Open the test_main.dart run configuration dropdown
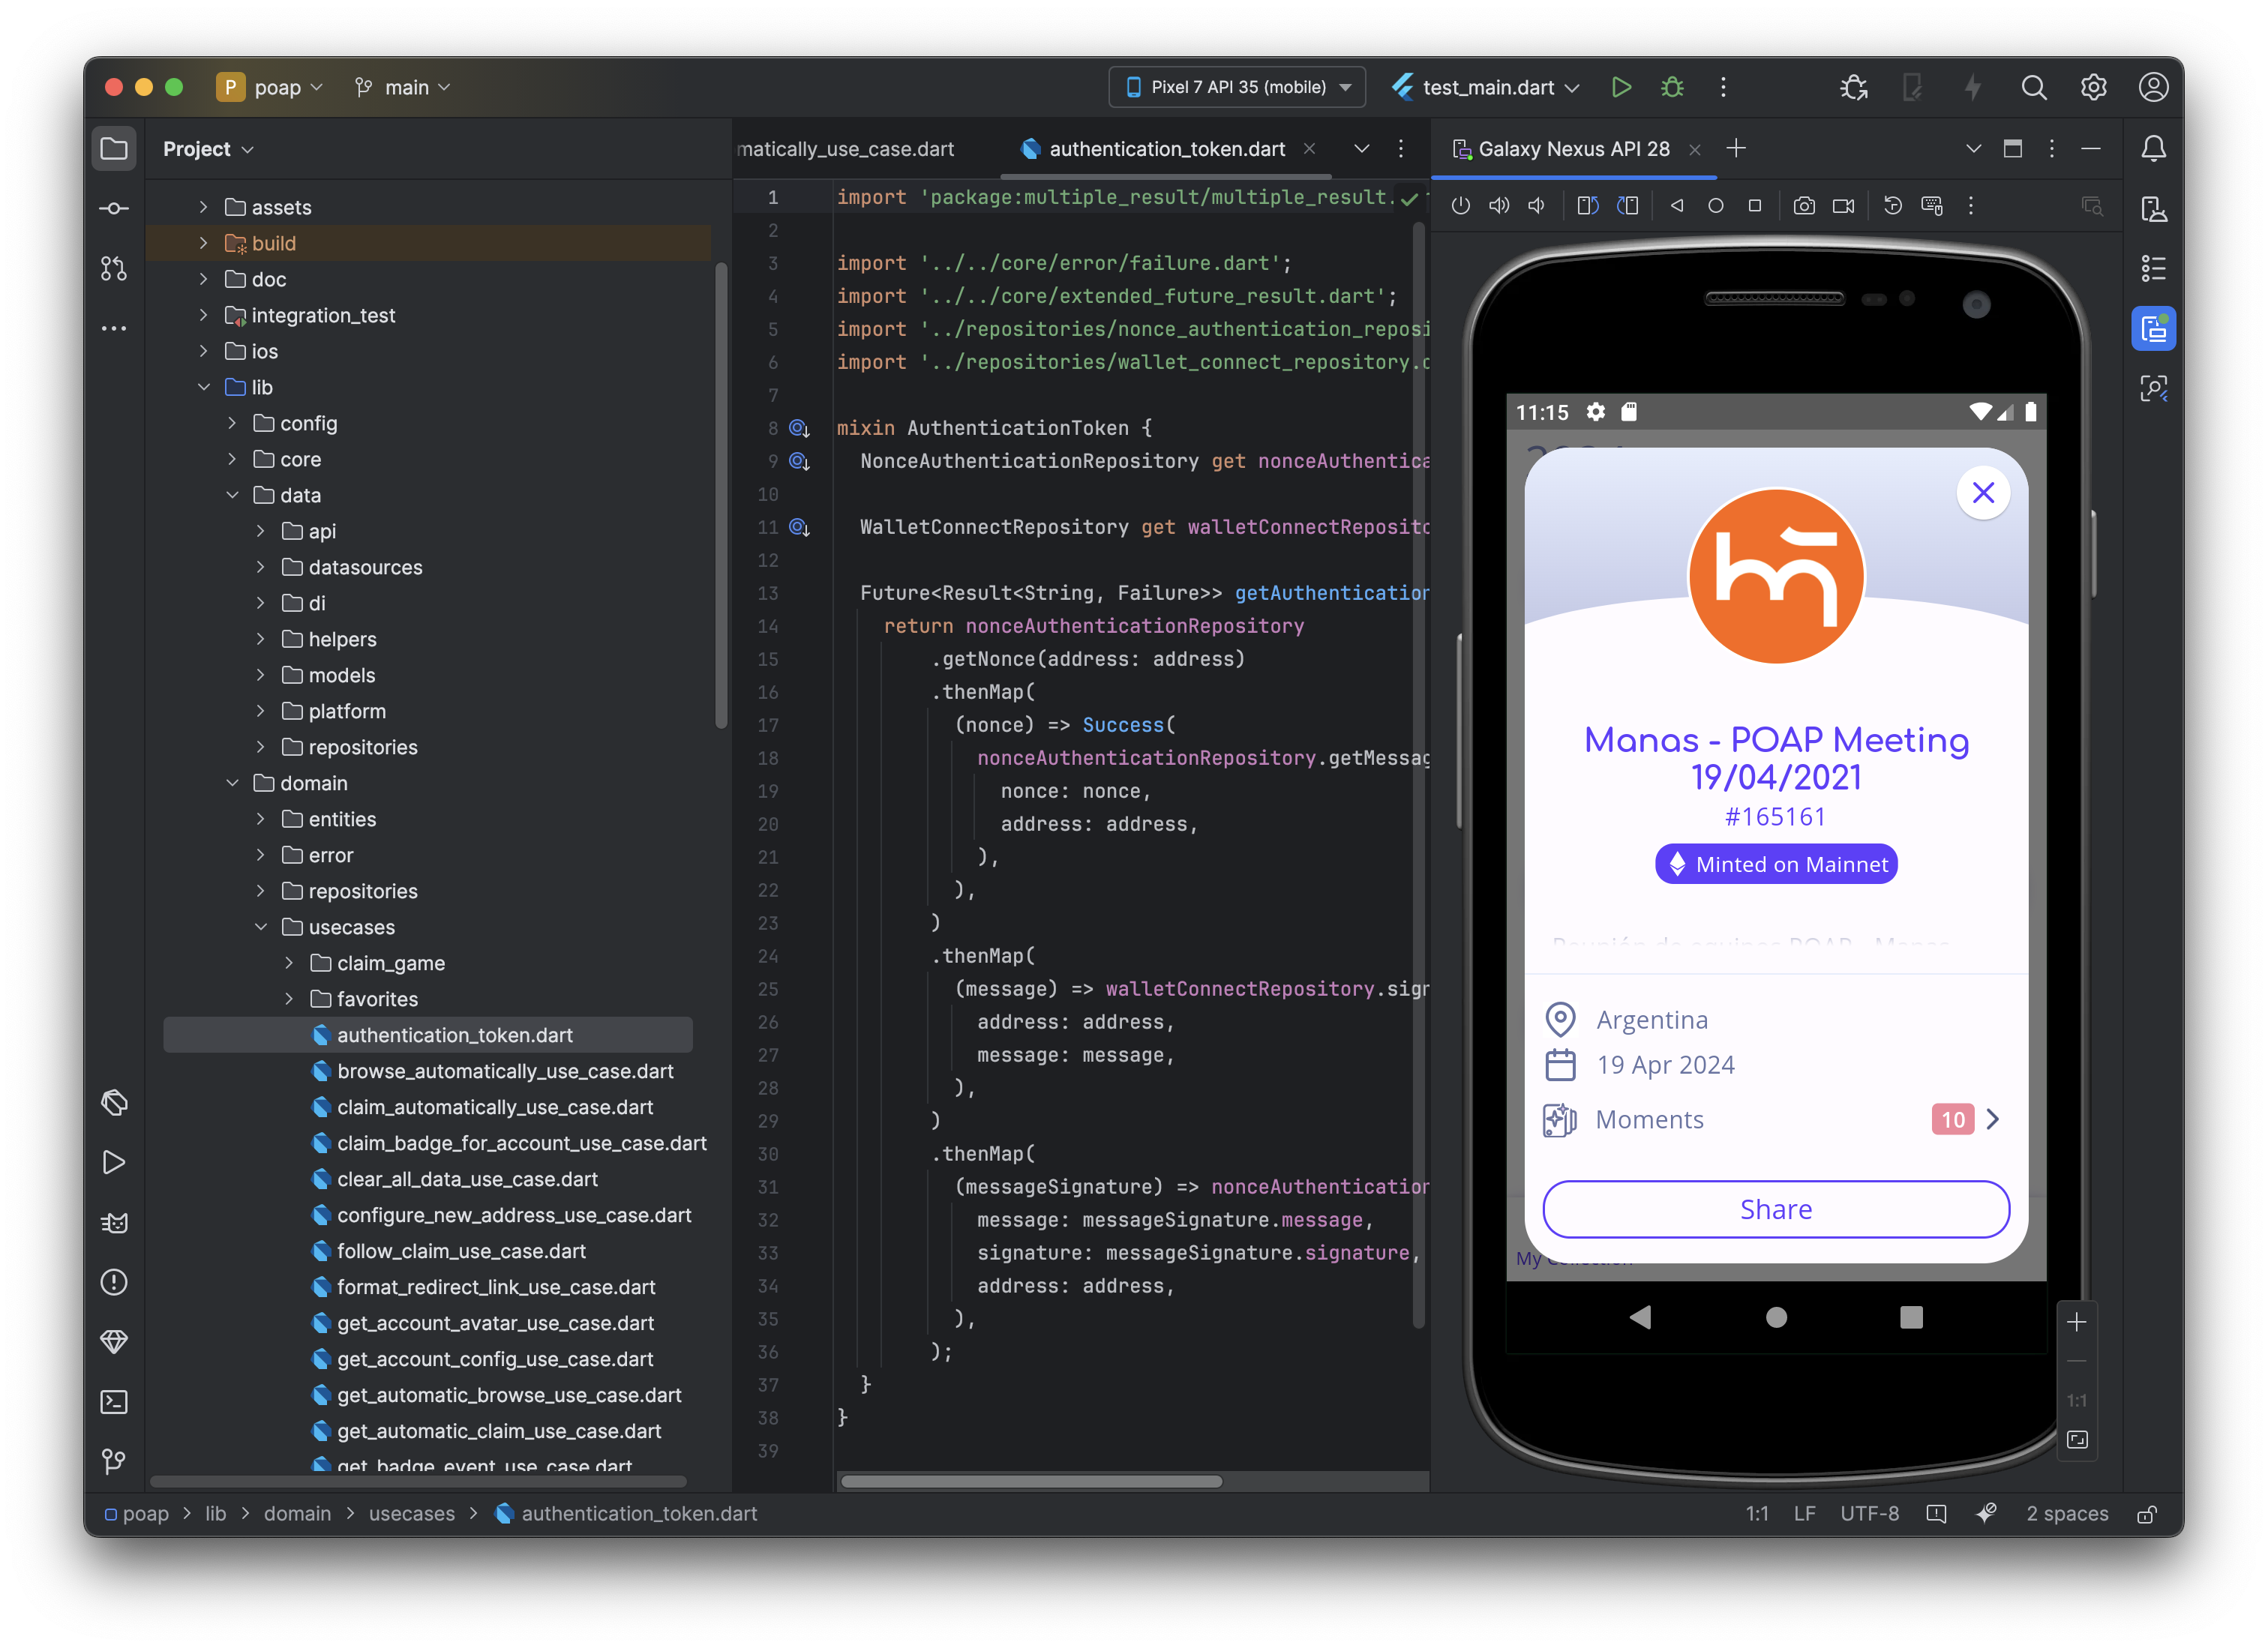The height and width of the screenshot is (1648, 2268). (x=1486, y=87)
